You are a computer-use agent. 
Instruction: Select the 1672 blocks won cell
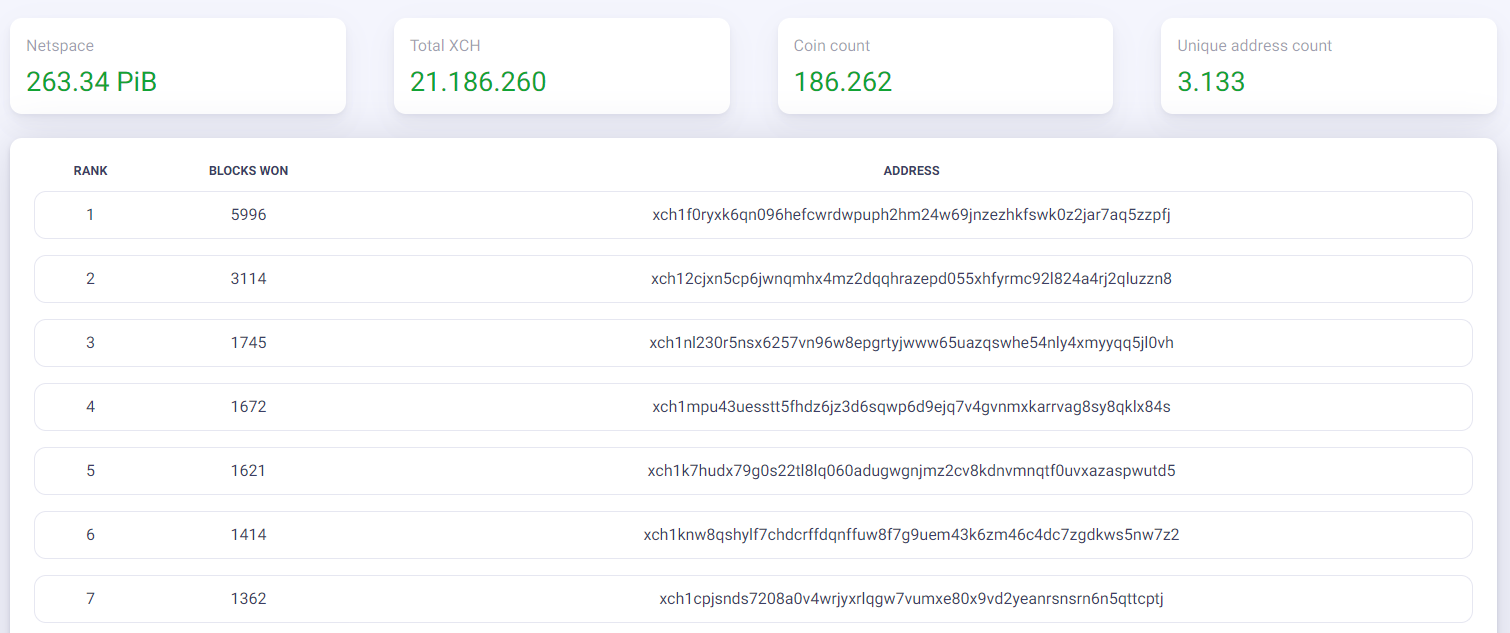coord(249,407)
